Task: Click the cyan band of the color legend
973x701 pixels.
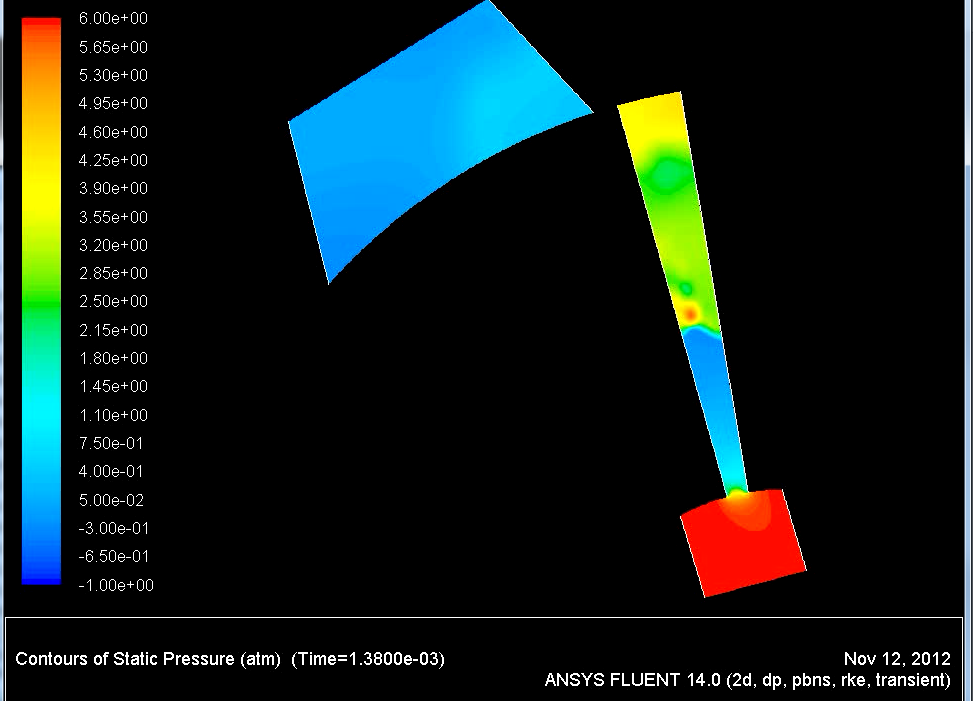Action: tap(41, 410)
